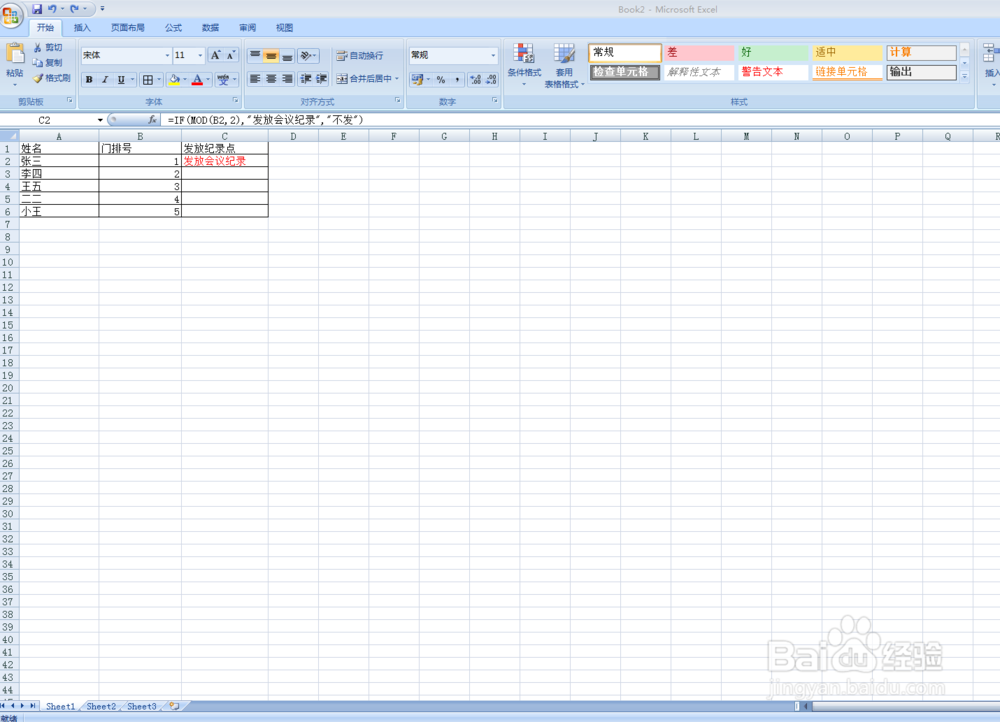Viewport: 1000px width, 722px height.
Task: Apply cell borders from the font group
Action: [x=148, y=80]
